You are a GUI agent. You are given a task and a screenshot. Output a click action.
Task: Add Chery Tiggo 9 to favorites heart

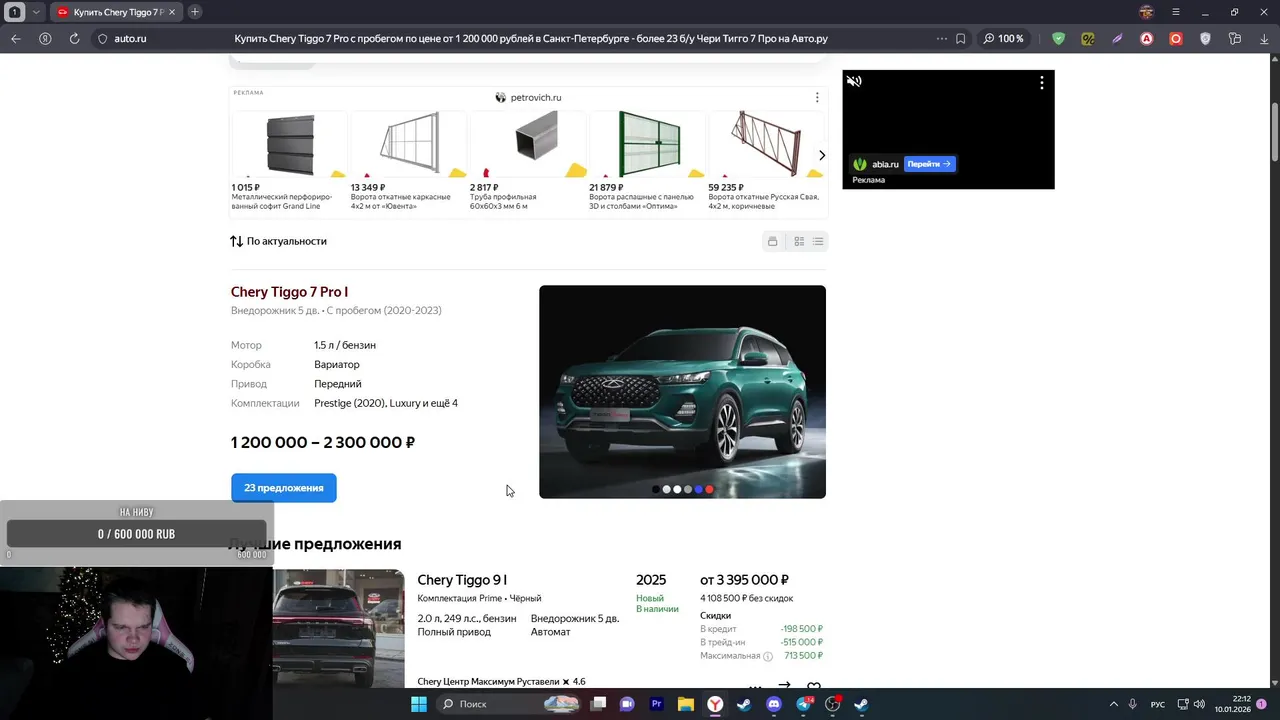(814, 687)
